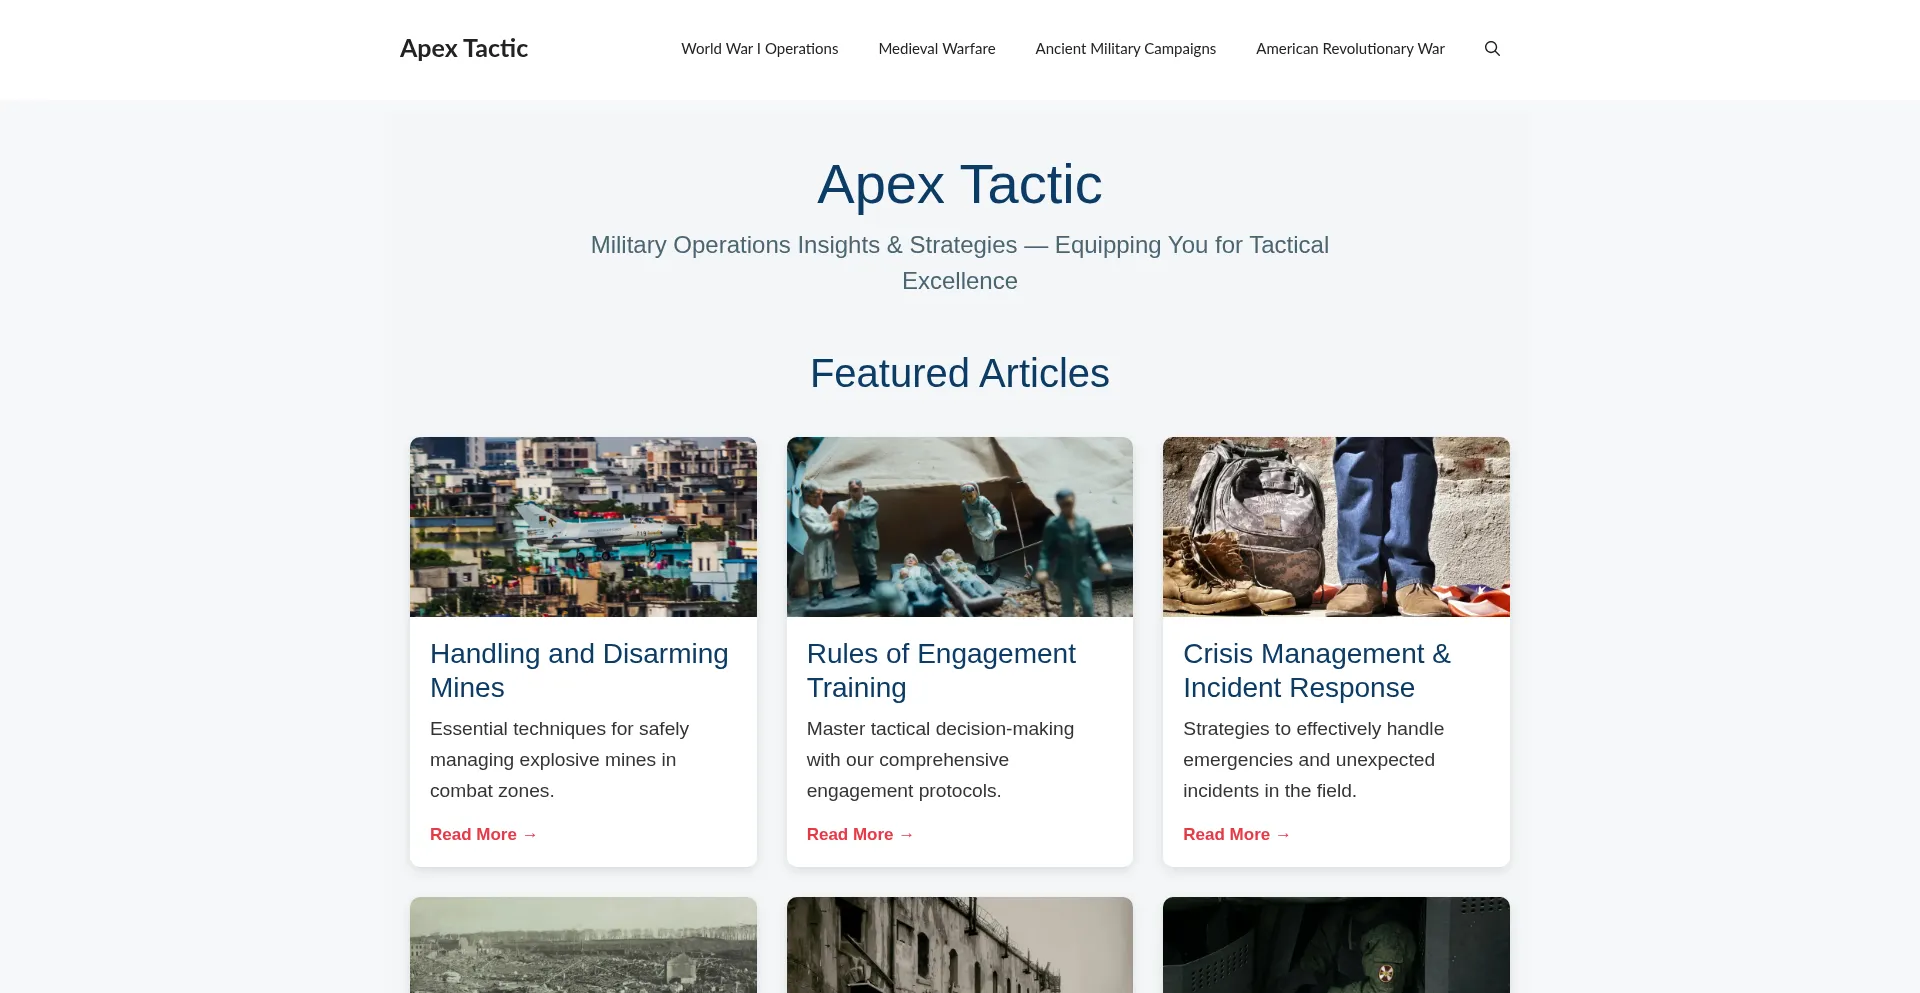Click the site tagline under Apex Tactic
The image size is (1920, 993).
pos(959,262)
